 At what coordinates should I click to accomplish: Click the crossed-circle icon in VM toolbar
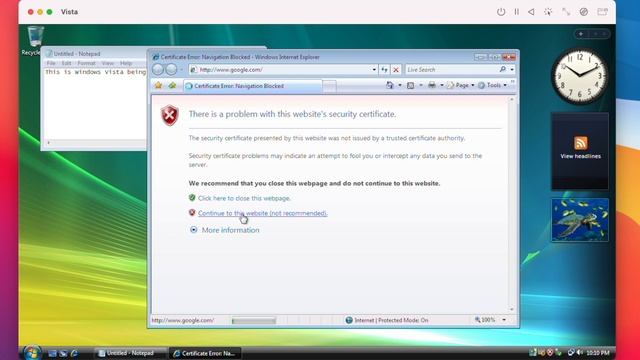coord(584,12)
